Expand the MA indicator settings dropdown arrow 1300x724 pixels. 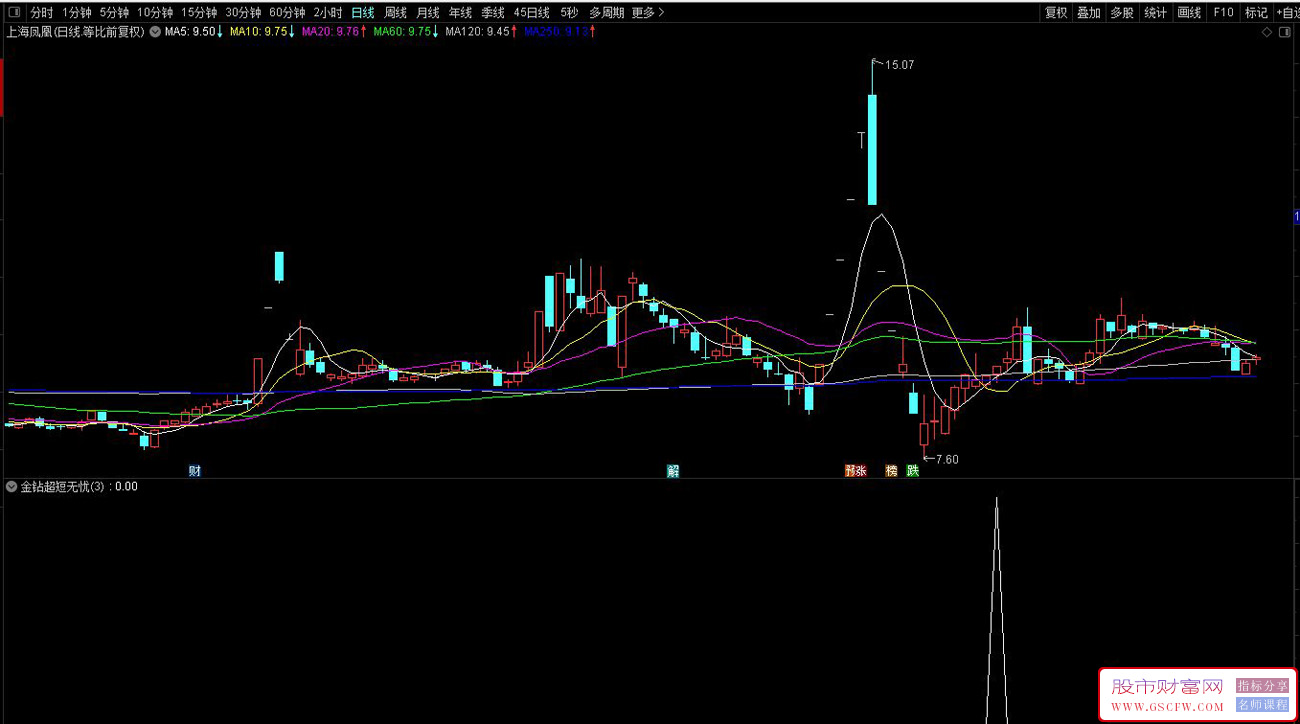155,32
